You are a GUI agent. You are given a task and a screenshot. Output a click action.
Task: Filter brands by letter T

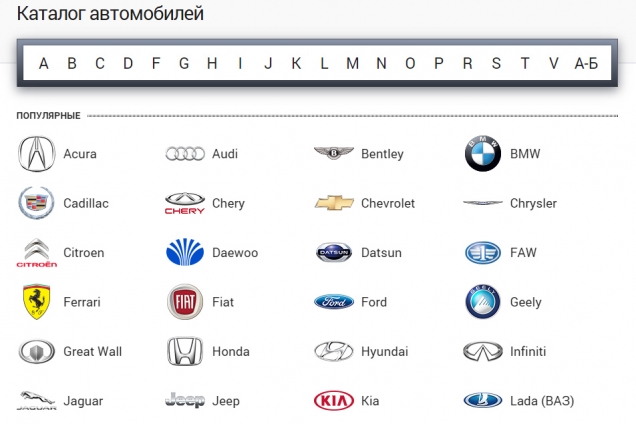(525, 63)
